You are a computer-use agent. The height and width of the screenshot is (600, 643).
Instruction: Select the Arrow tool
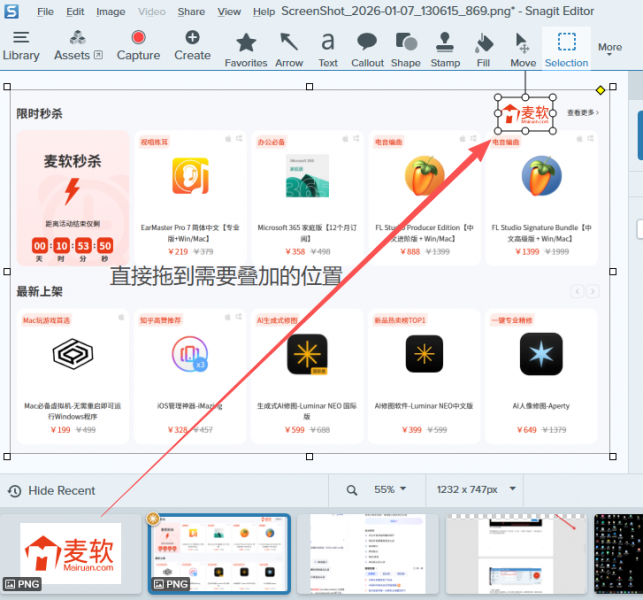[289, 48]
